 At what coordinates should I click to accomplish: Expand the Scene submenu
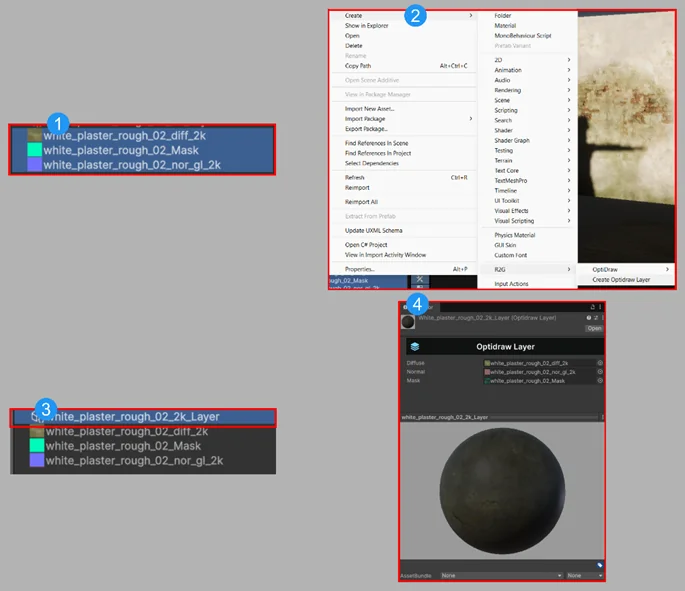528,100
